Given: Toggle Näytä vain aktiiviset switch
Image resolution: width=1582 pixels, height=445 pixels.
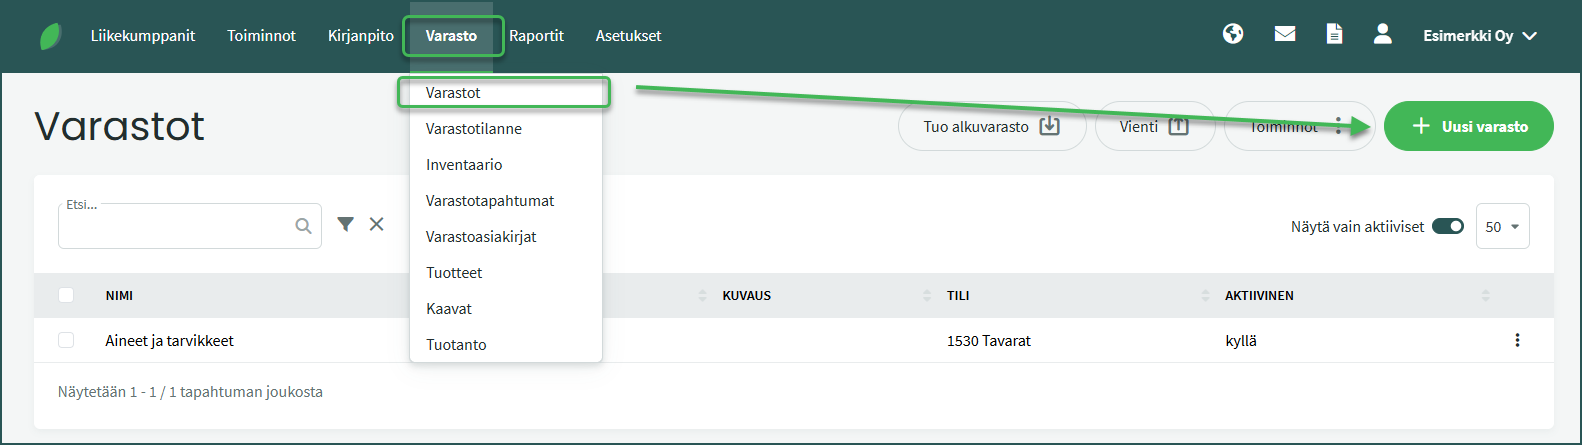Looking at the screenshot, I should click(x=1447, y=226).
